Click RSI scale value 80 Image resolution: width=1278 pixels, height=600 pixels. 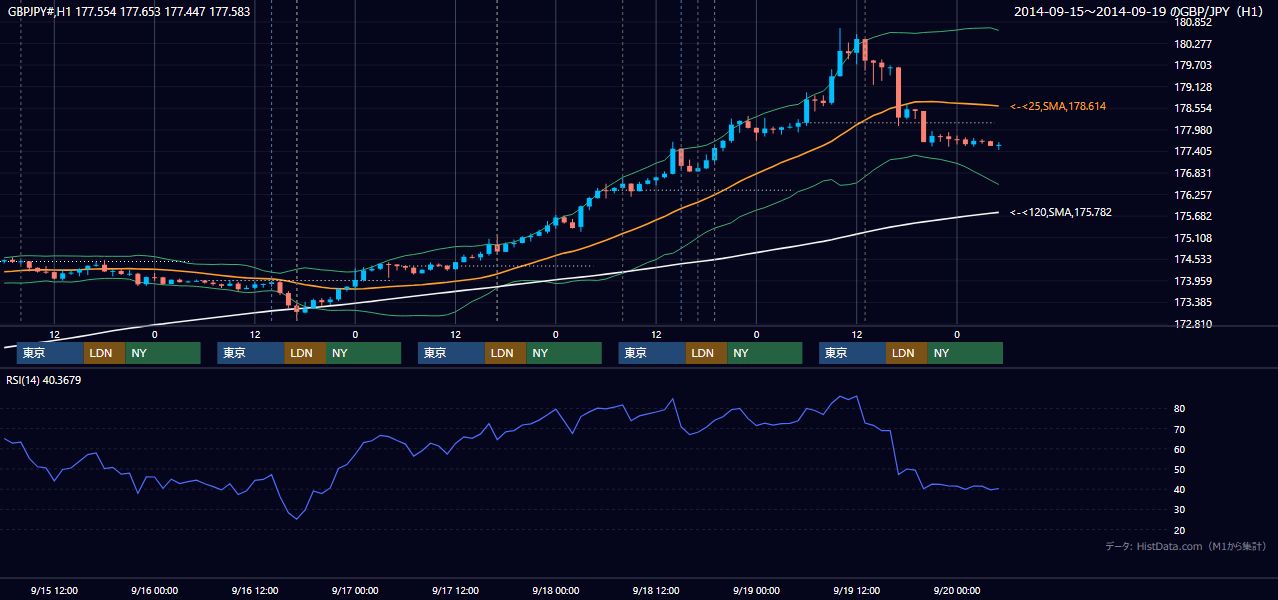point(1180,409)
